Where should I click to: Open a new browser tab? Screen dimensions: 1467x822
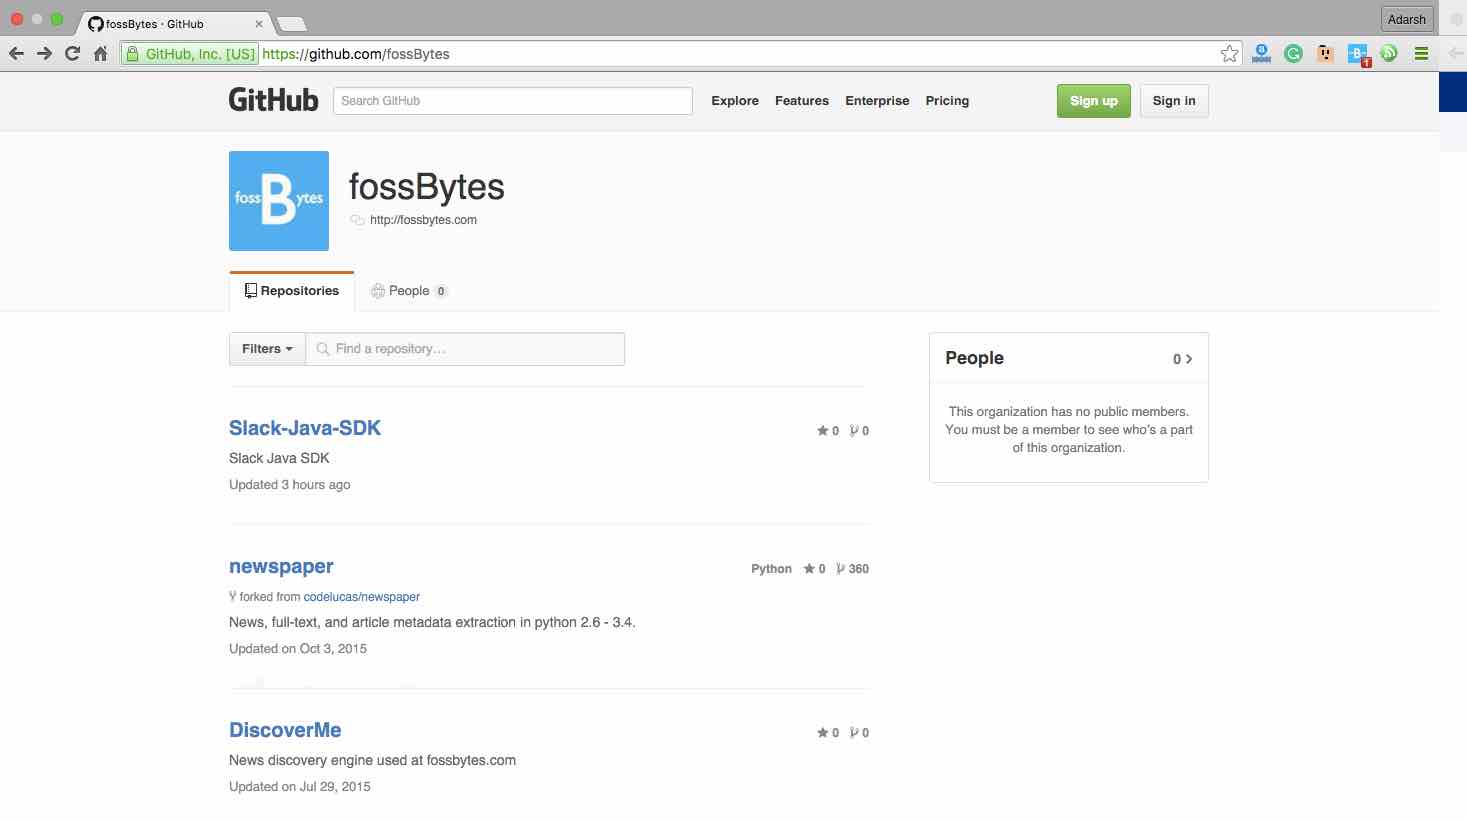pos(291,23)
